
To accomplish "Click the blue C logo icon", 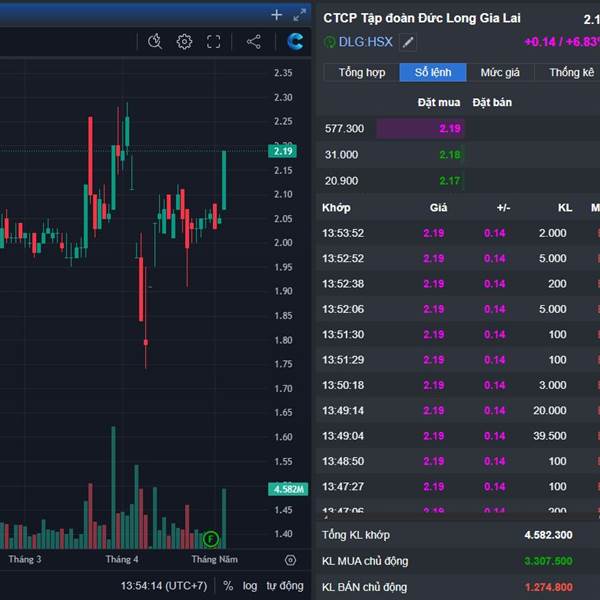I will click(295, 41).
